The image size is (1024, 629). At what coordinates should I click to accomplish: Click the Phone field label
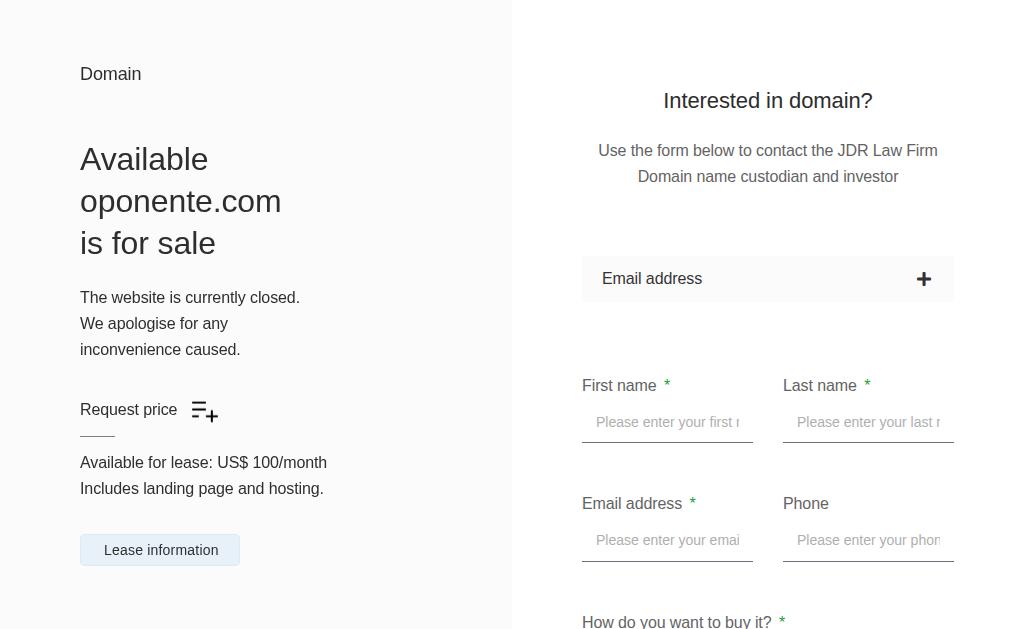(805, 504)
